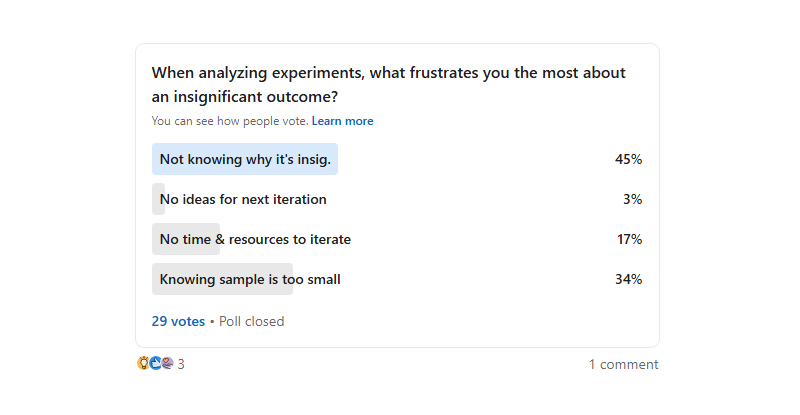Select the "No ideas for next iteration" option
This screenshot has height=415, width=800.
coord(243,199)
